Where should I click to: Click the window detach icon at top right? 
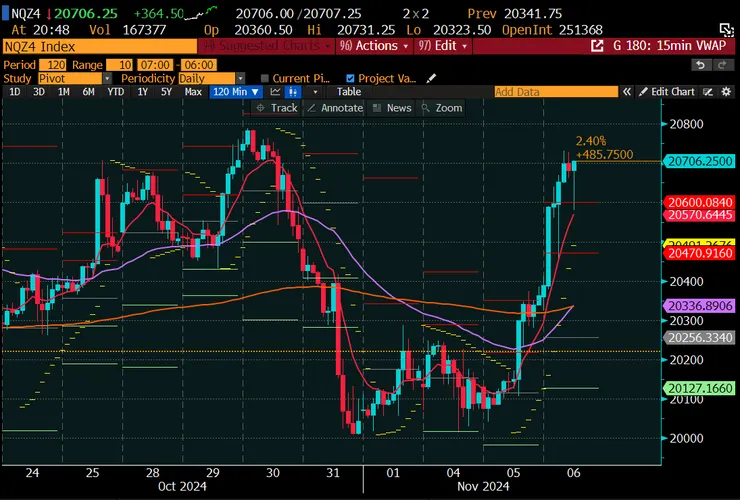(726, 29)
